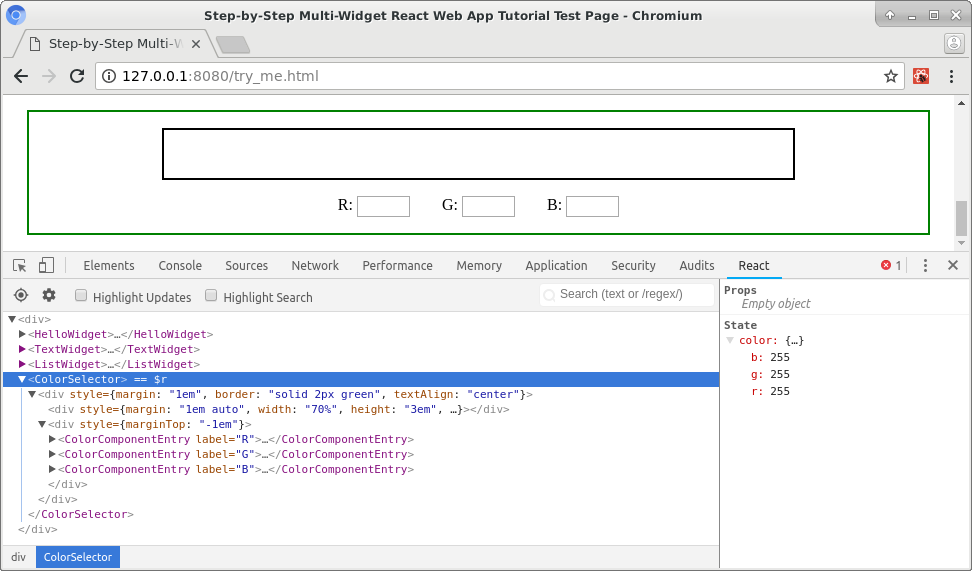Click the color preview box

pyautogui.click(x=478, y=154)
